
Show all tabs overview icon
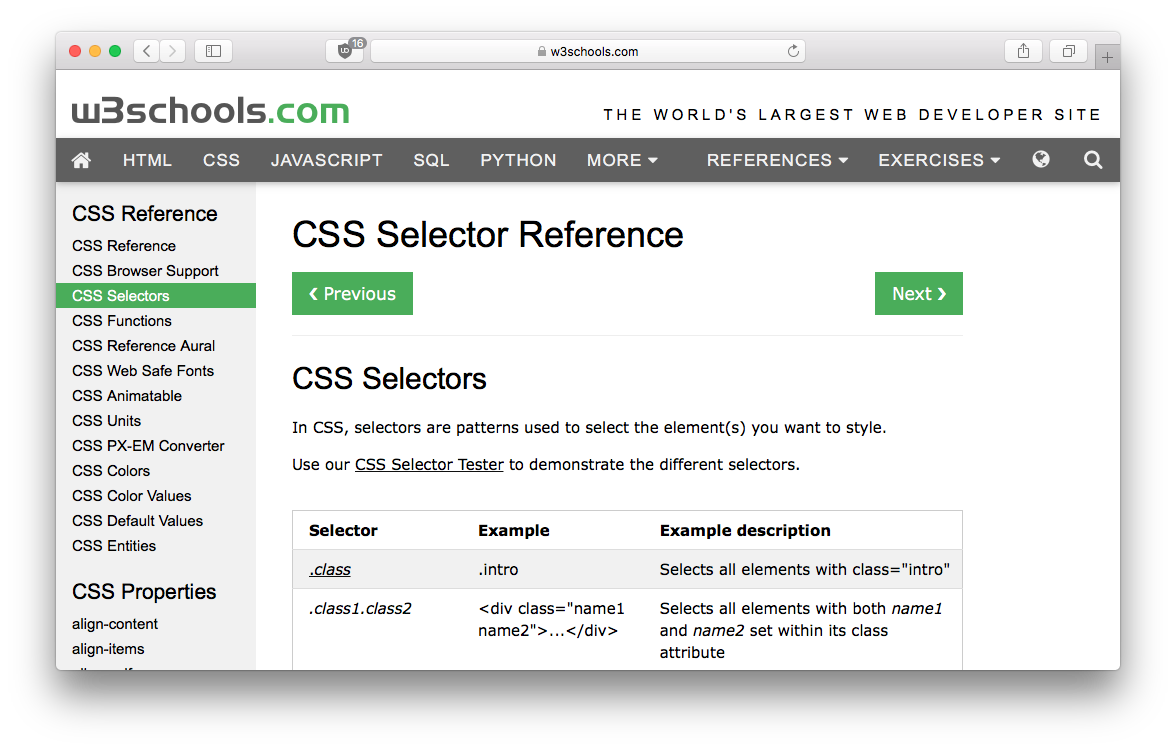pos(1069,51)
